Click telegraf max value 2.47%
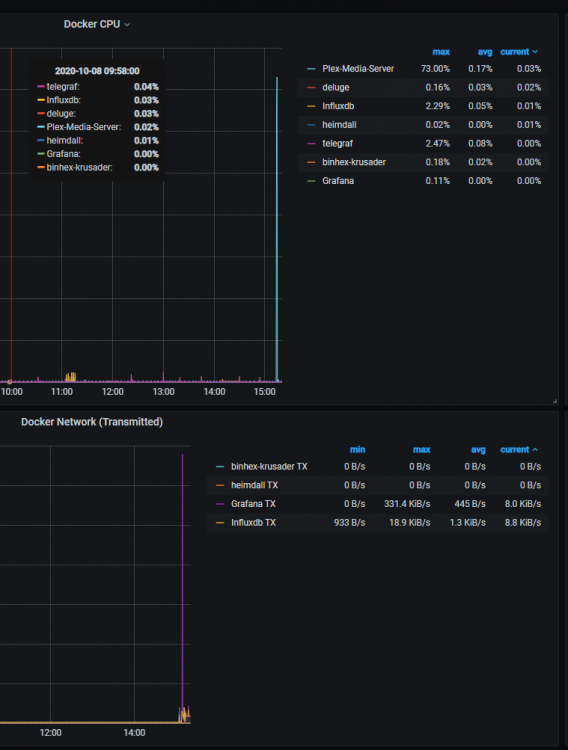Screen dimensions: 568x750 tap(437, 143)
